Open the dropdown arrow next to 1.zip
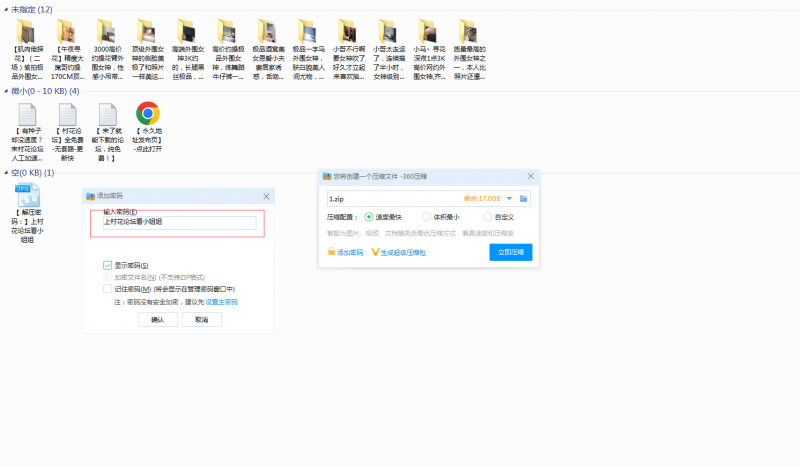800x467 pixels. tap(509, 199)
